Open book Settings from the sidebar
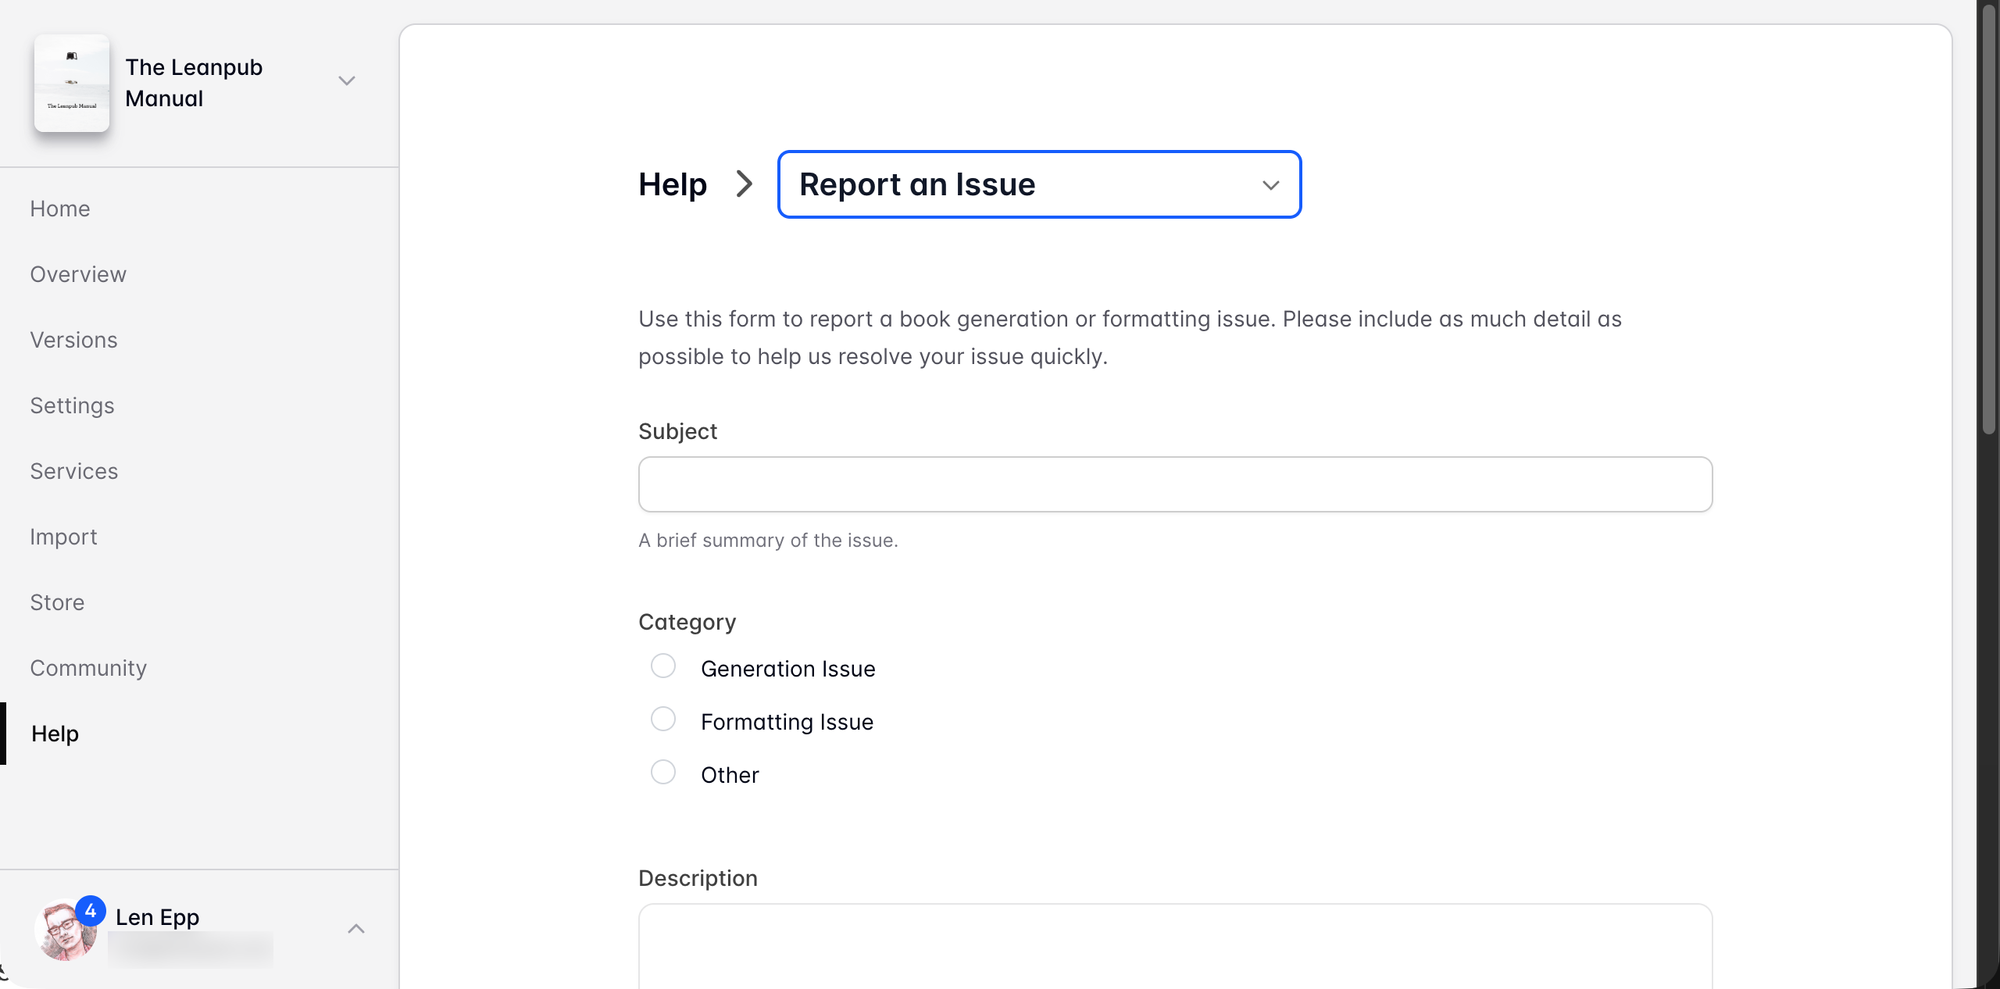Viewport: 2000px width, 989px height. click(x=72, y=406)
